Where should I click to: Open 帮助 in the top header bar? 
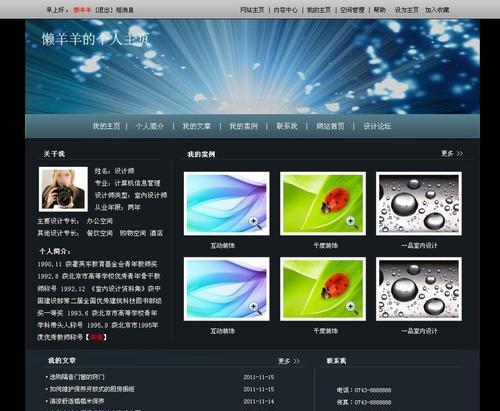pyautogui.click(x=380, y=10)
